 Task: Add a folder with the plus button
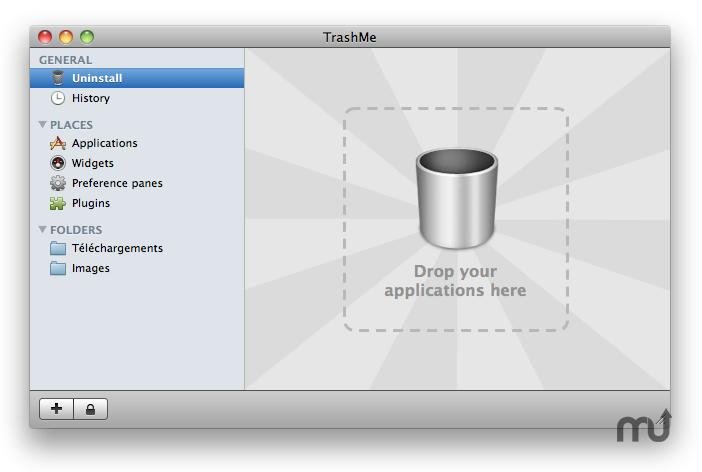click(x=56, y=409)
